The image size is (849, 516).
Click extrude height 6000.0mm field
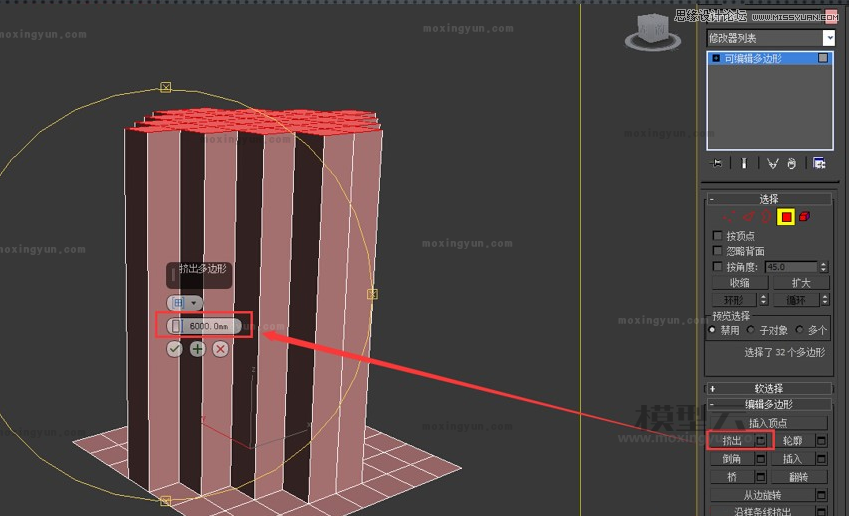coord(209,326)
